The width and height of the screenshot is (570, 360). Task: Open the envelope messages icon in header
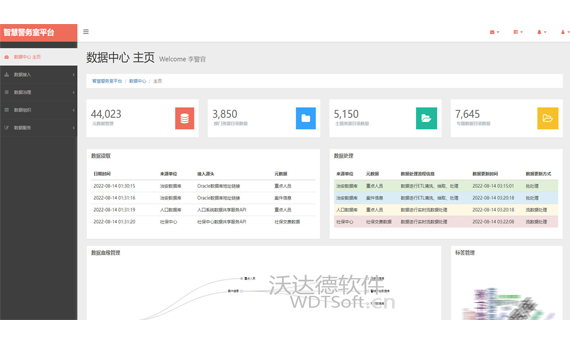(492, 32)
